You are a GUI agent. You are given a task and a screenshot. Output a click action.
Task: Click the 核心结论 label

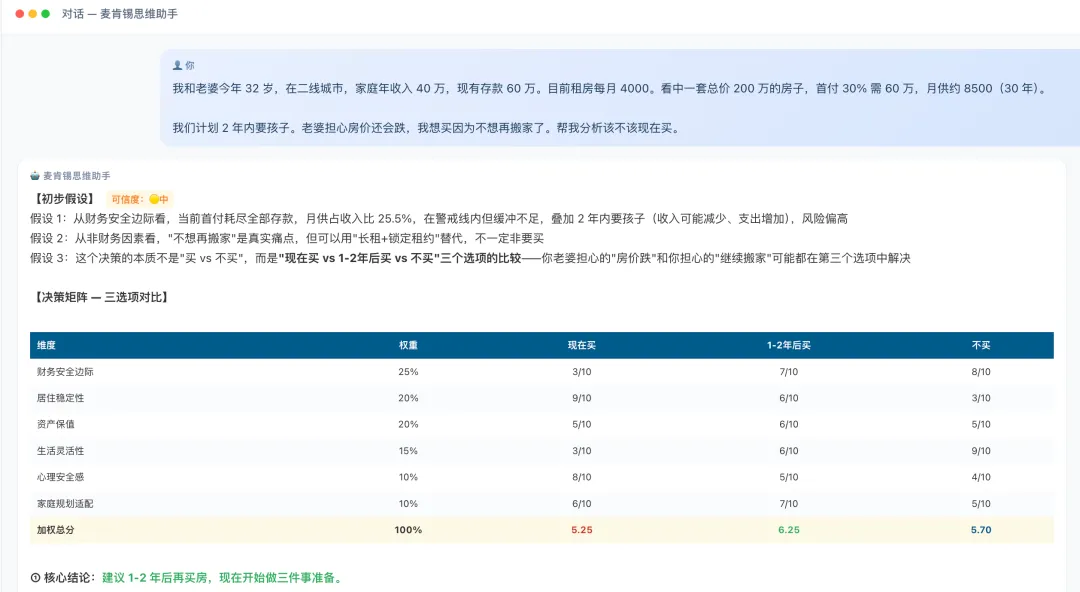coord(68,578)
